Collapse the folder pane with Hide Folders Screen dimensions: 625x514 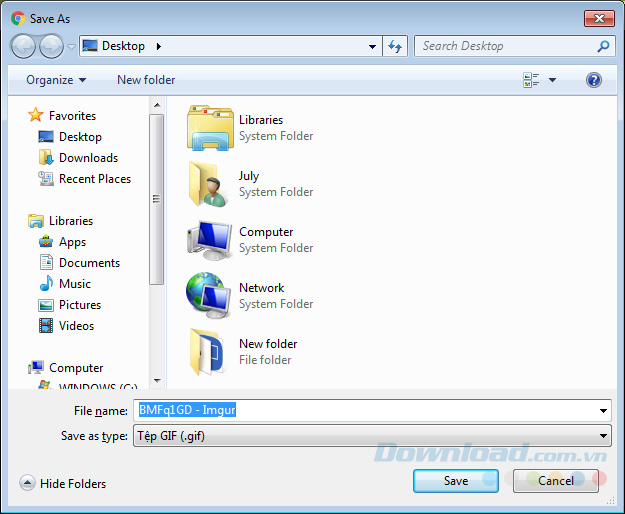(63, 484)
